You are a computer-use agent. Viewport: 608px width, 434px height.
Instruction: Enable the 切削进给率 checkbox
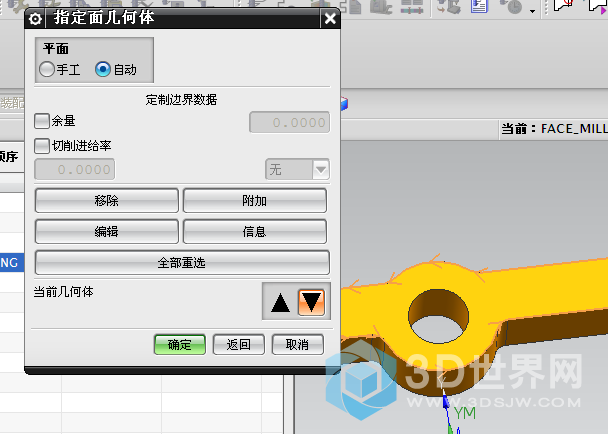click(42, 146)
